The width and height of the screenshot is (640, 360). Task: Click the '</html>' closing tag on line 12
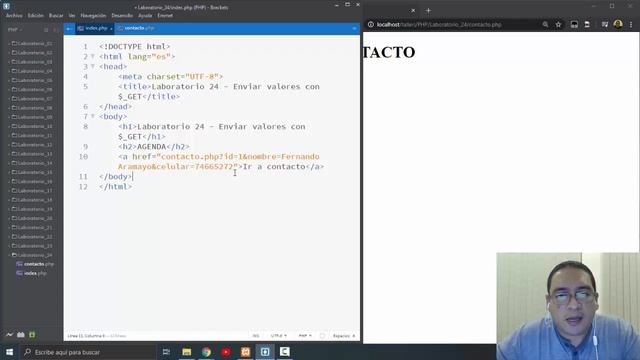click(116, 187)
